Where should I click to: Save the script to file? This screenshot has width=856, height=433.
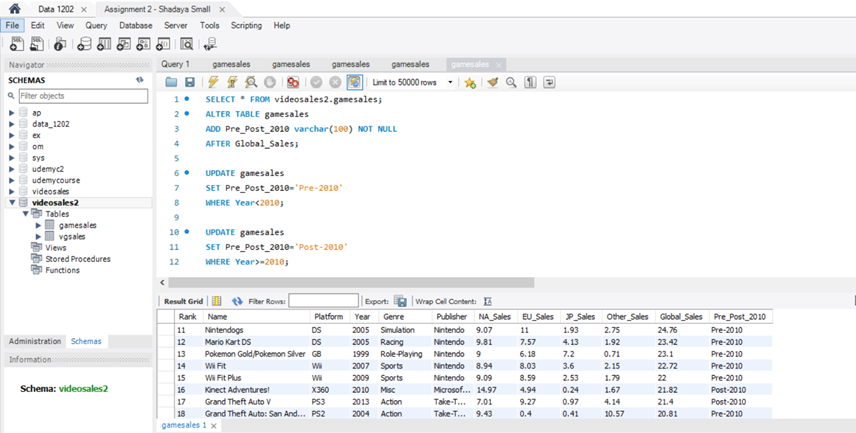click(189, 82)
